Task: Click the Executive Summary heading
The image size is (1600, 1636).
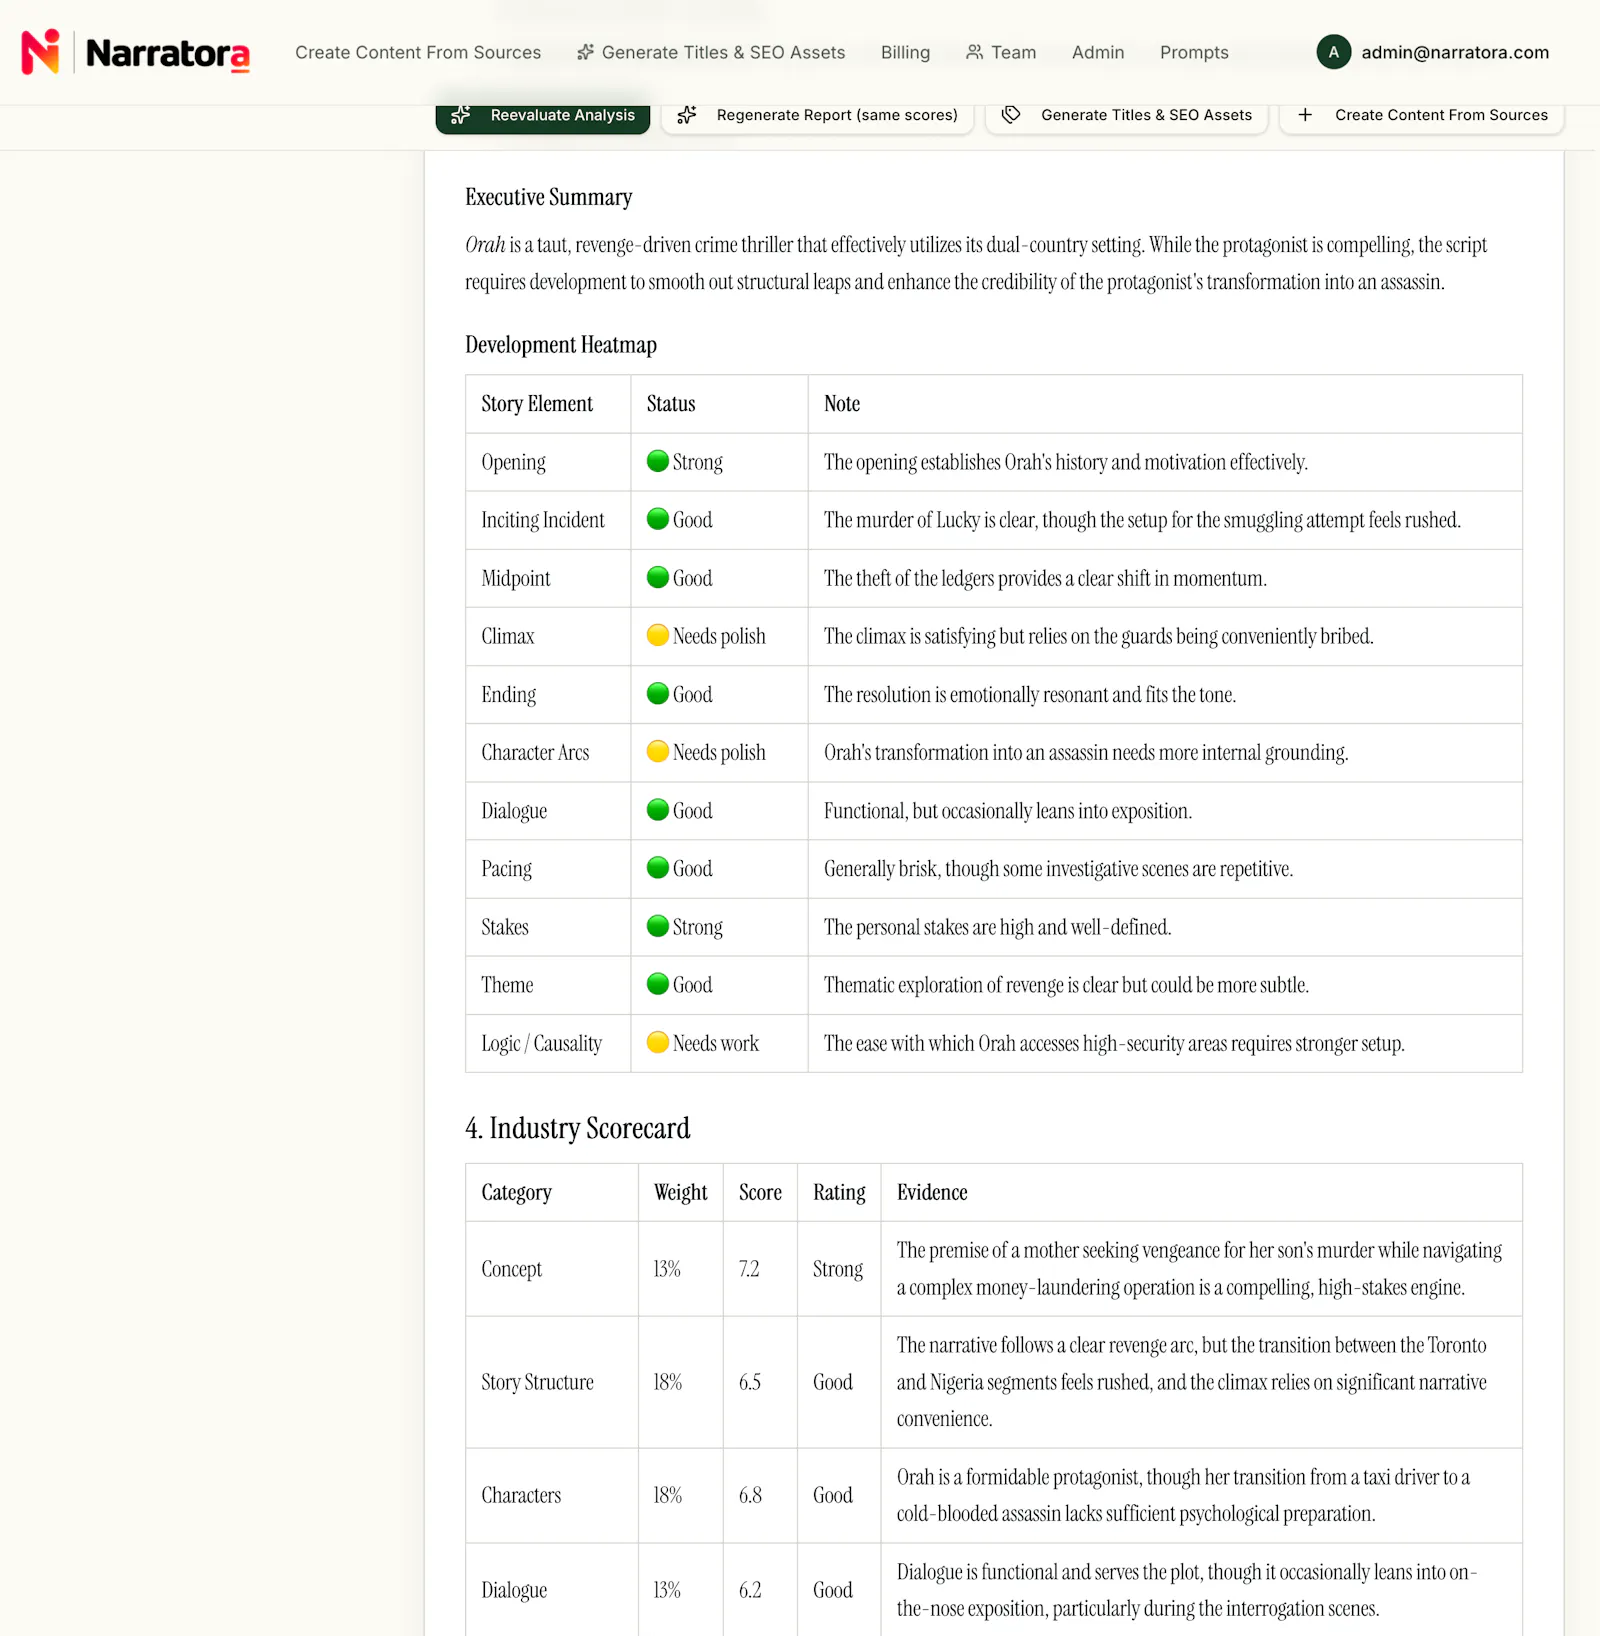Action: tap(548, 197)
